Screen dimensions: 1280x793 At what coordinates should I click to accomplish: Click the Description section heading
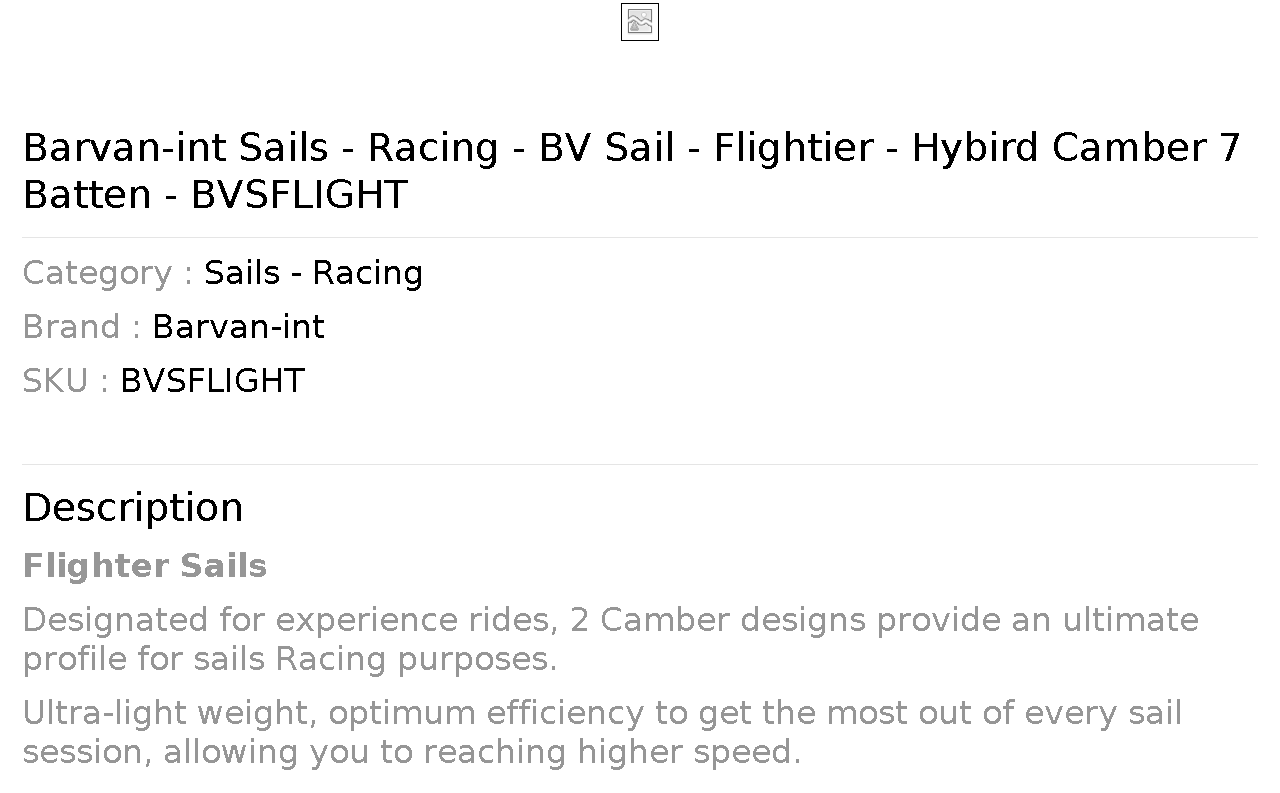point(133,508)
